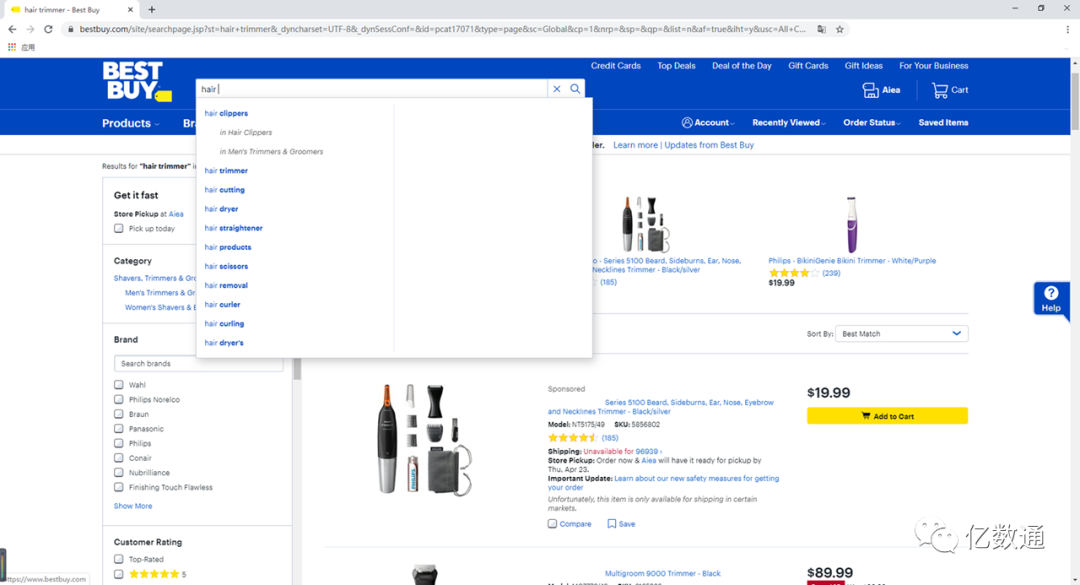Check the Wahl brand filter

pyautogui.click(x=118, y=385)
